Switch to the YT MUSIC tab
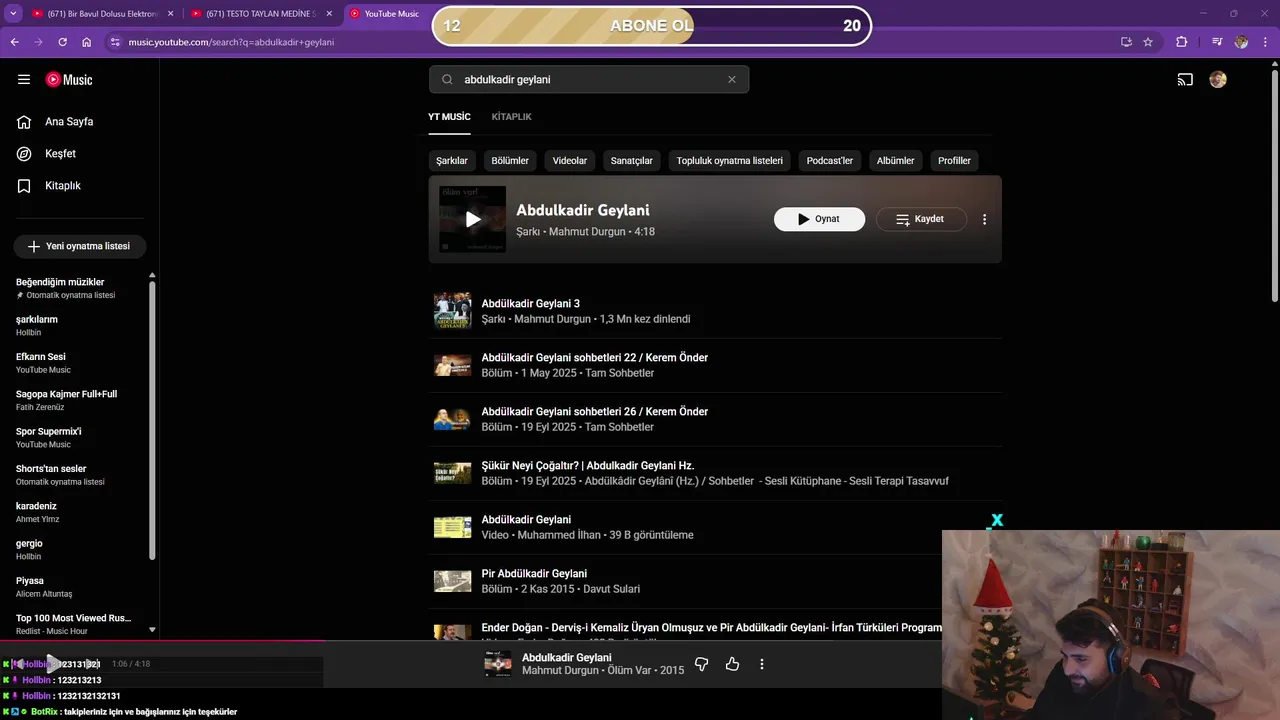1280x720 pixels. click(x=449, y=117)
